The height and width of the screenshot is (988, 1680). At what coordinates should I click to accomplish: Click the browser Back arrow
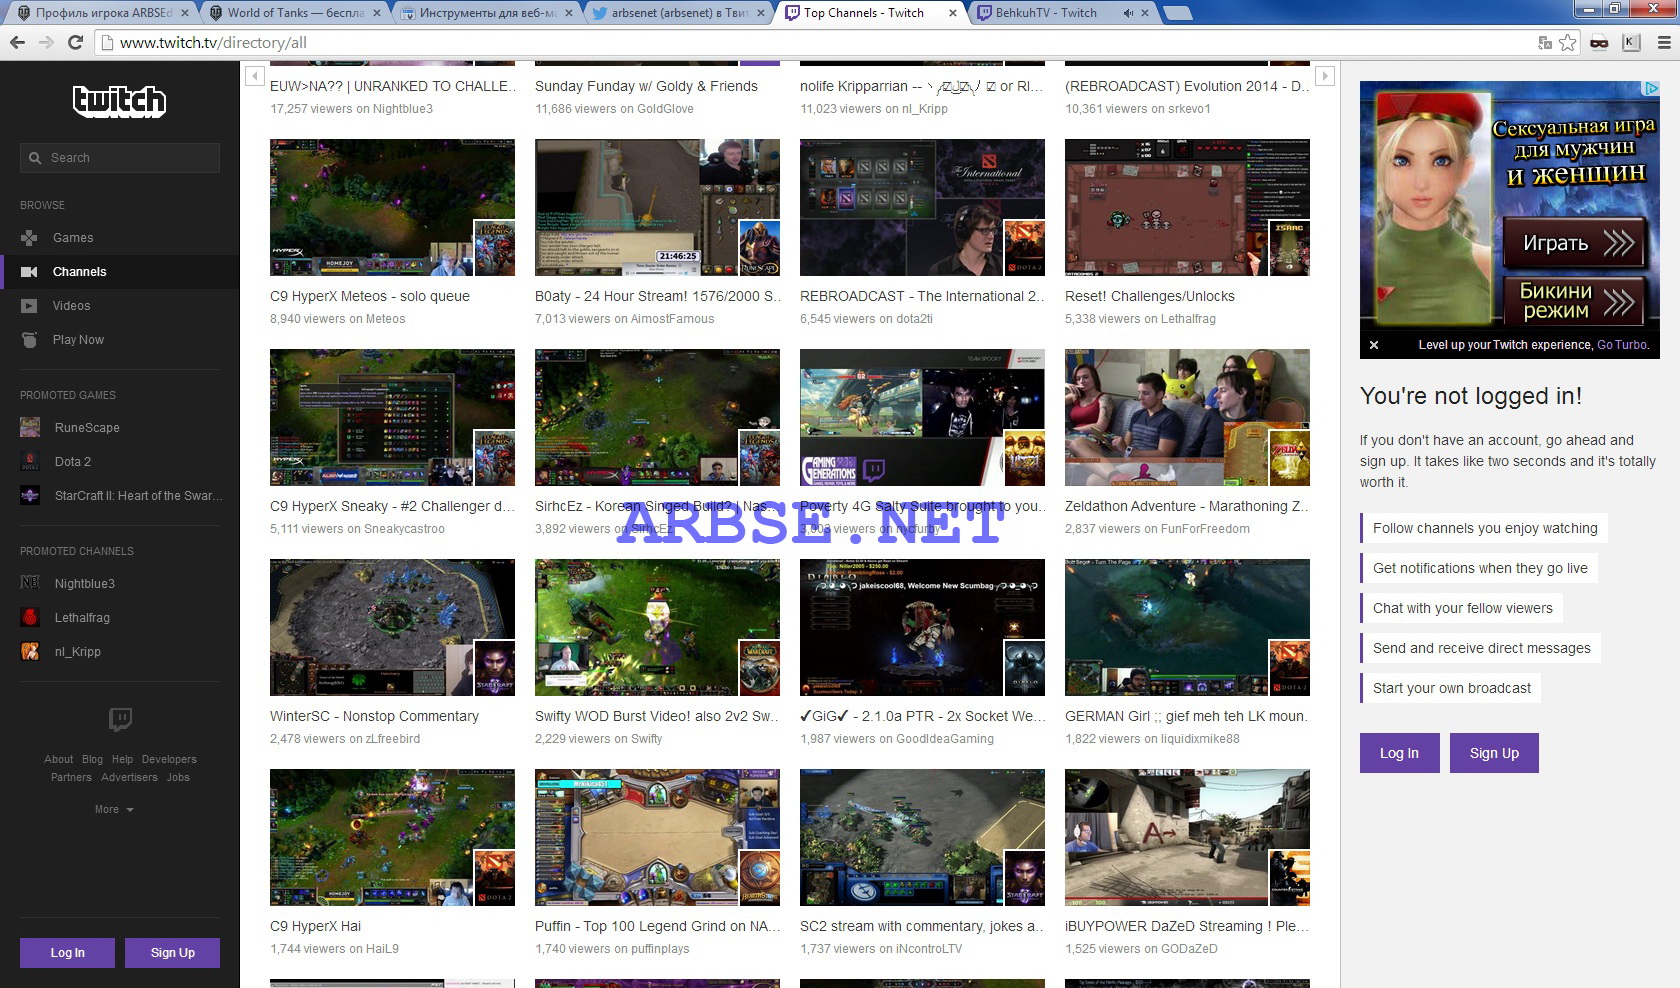17,42
